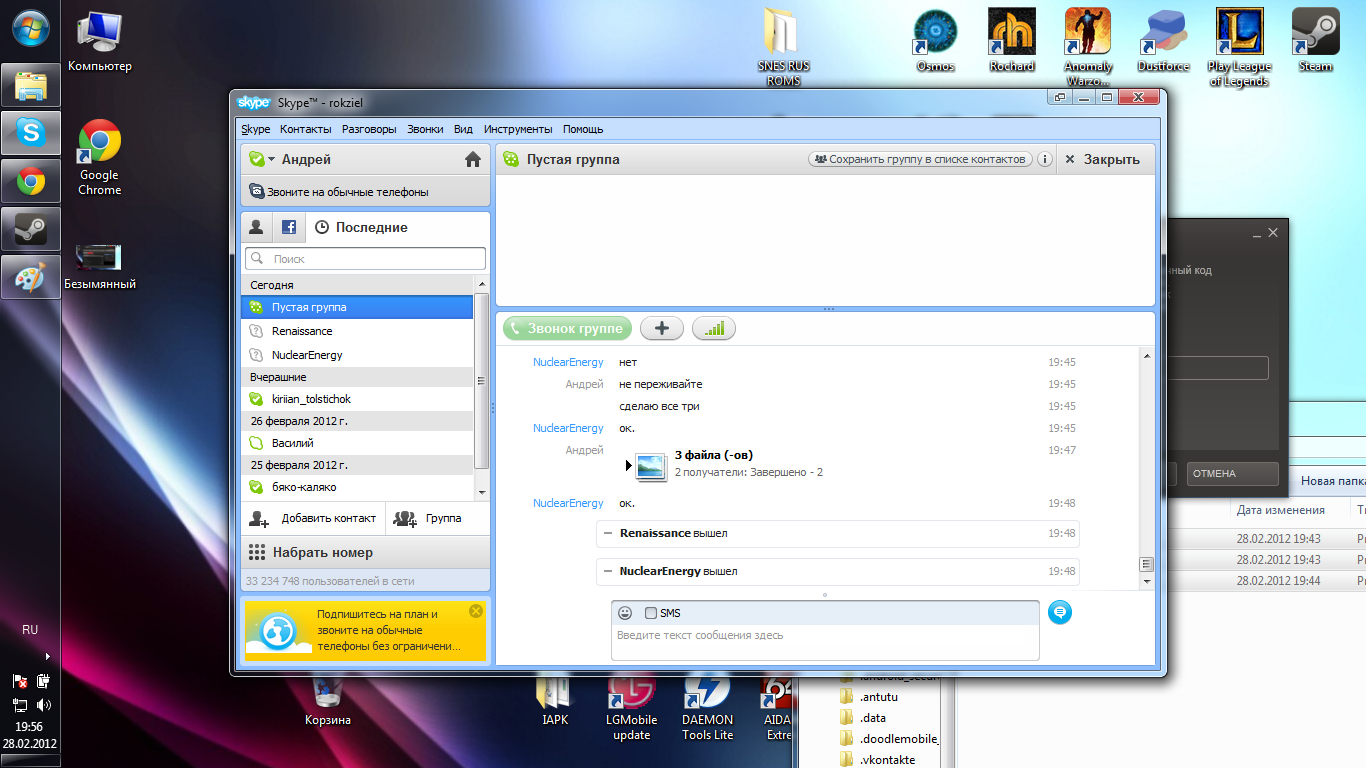Click Сохранить группу в списке контактов
Image resolution: width=1366 pixels, height=768 pixels.
[x=919, y=159]
